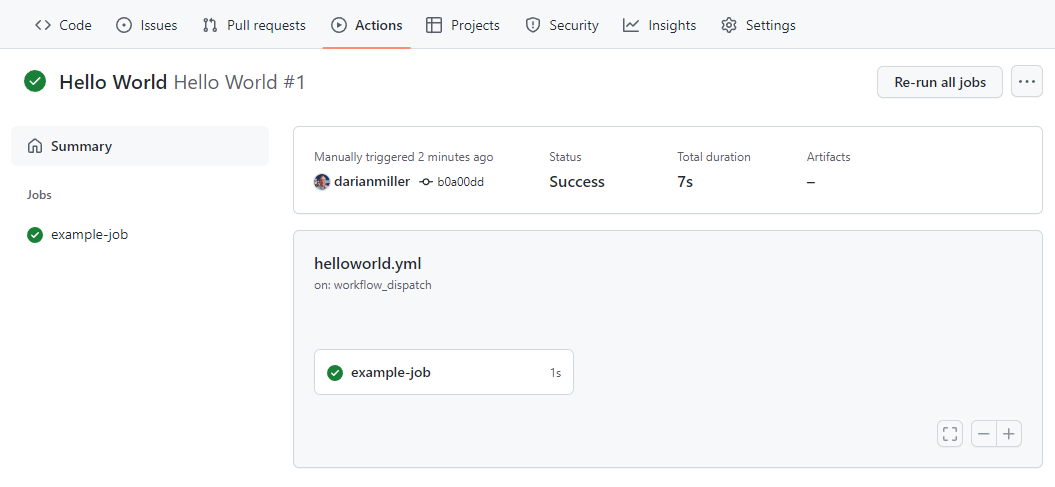This screenshot has width=1055, height=487.
Task: Open the Pull requests tab
Action: click(x=254, y=26)
